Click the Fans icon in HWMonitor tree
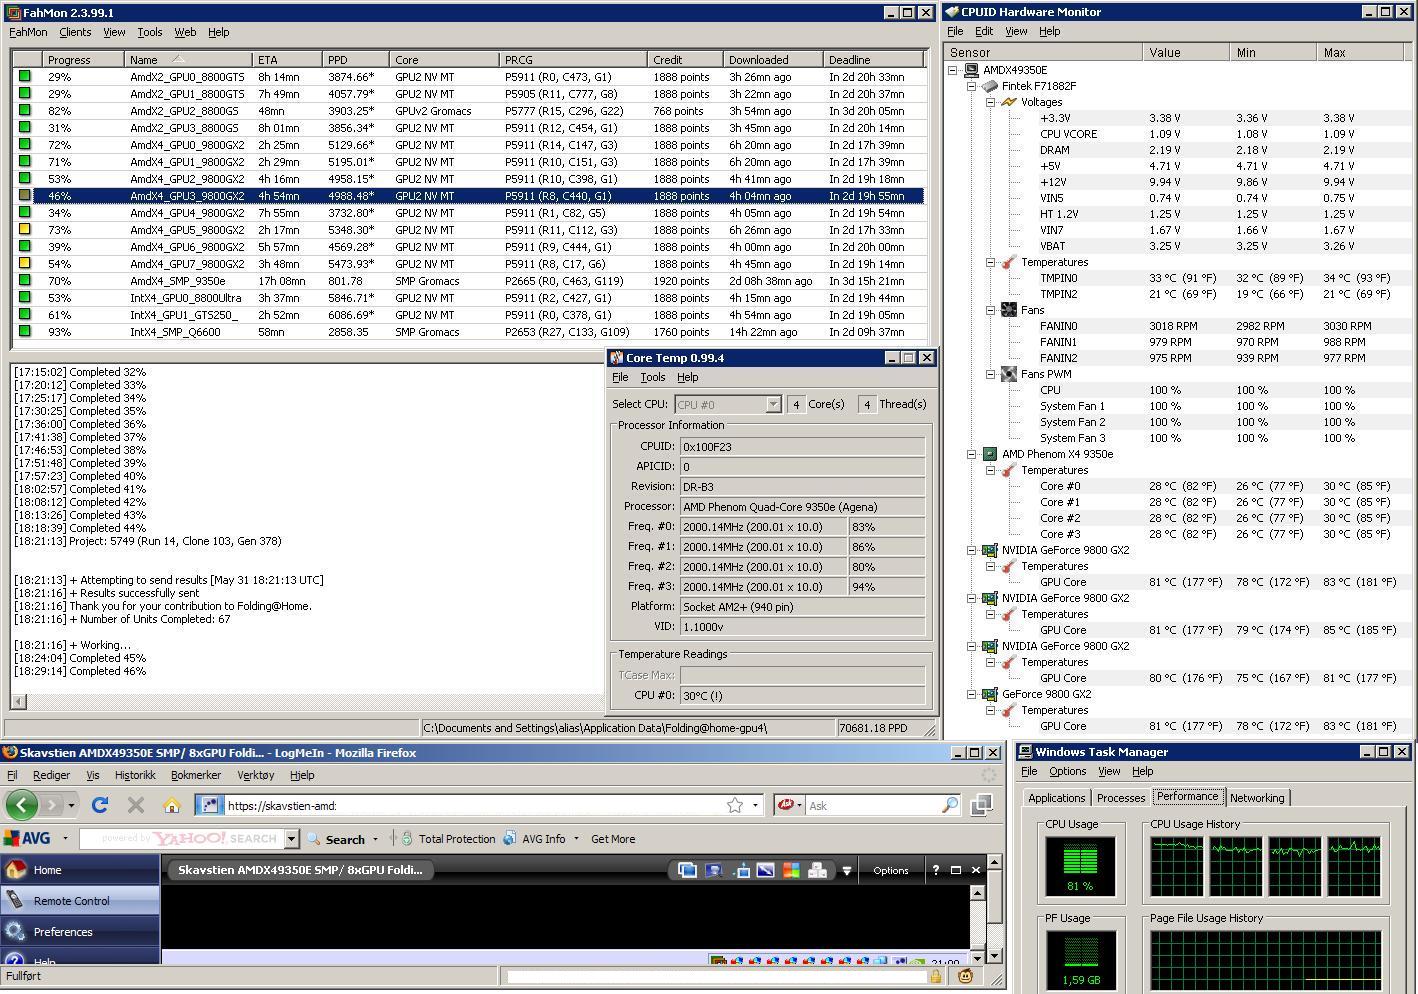 1008,310
